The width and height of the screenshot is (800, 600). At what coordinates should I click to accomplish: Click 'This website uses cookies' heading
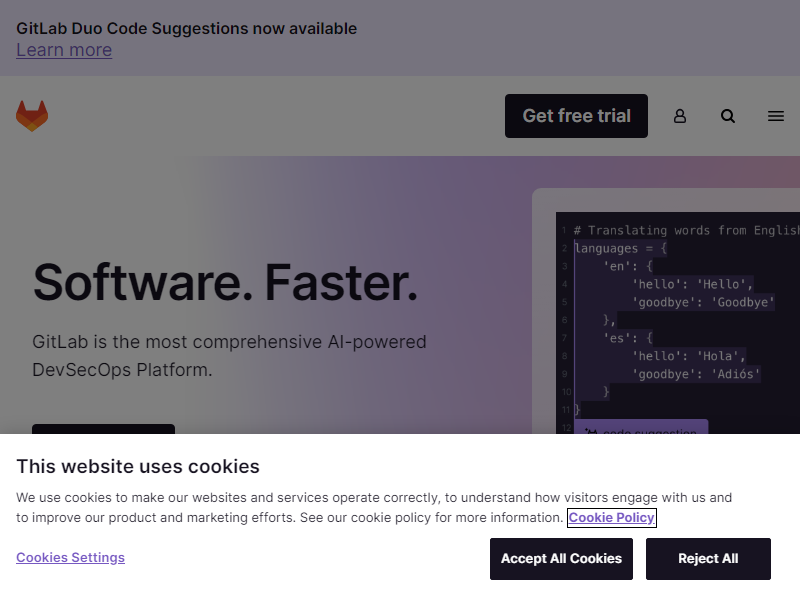(x=138, y=466)
